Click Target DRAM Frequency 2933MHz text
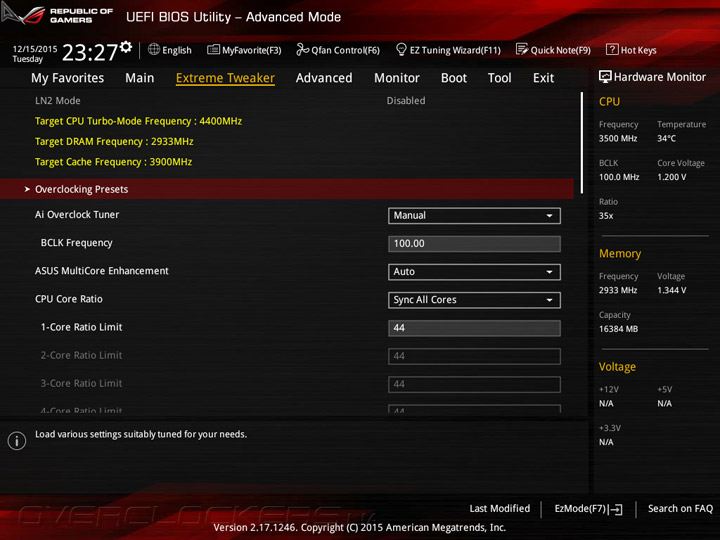 point(114,141)
